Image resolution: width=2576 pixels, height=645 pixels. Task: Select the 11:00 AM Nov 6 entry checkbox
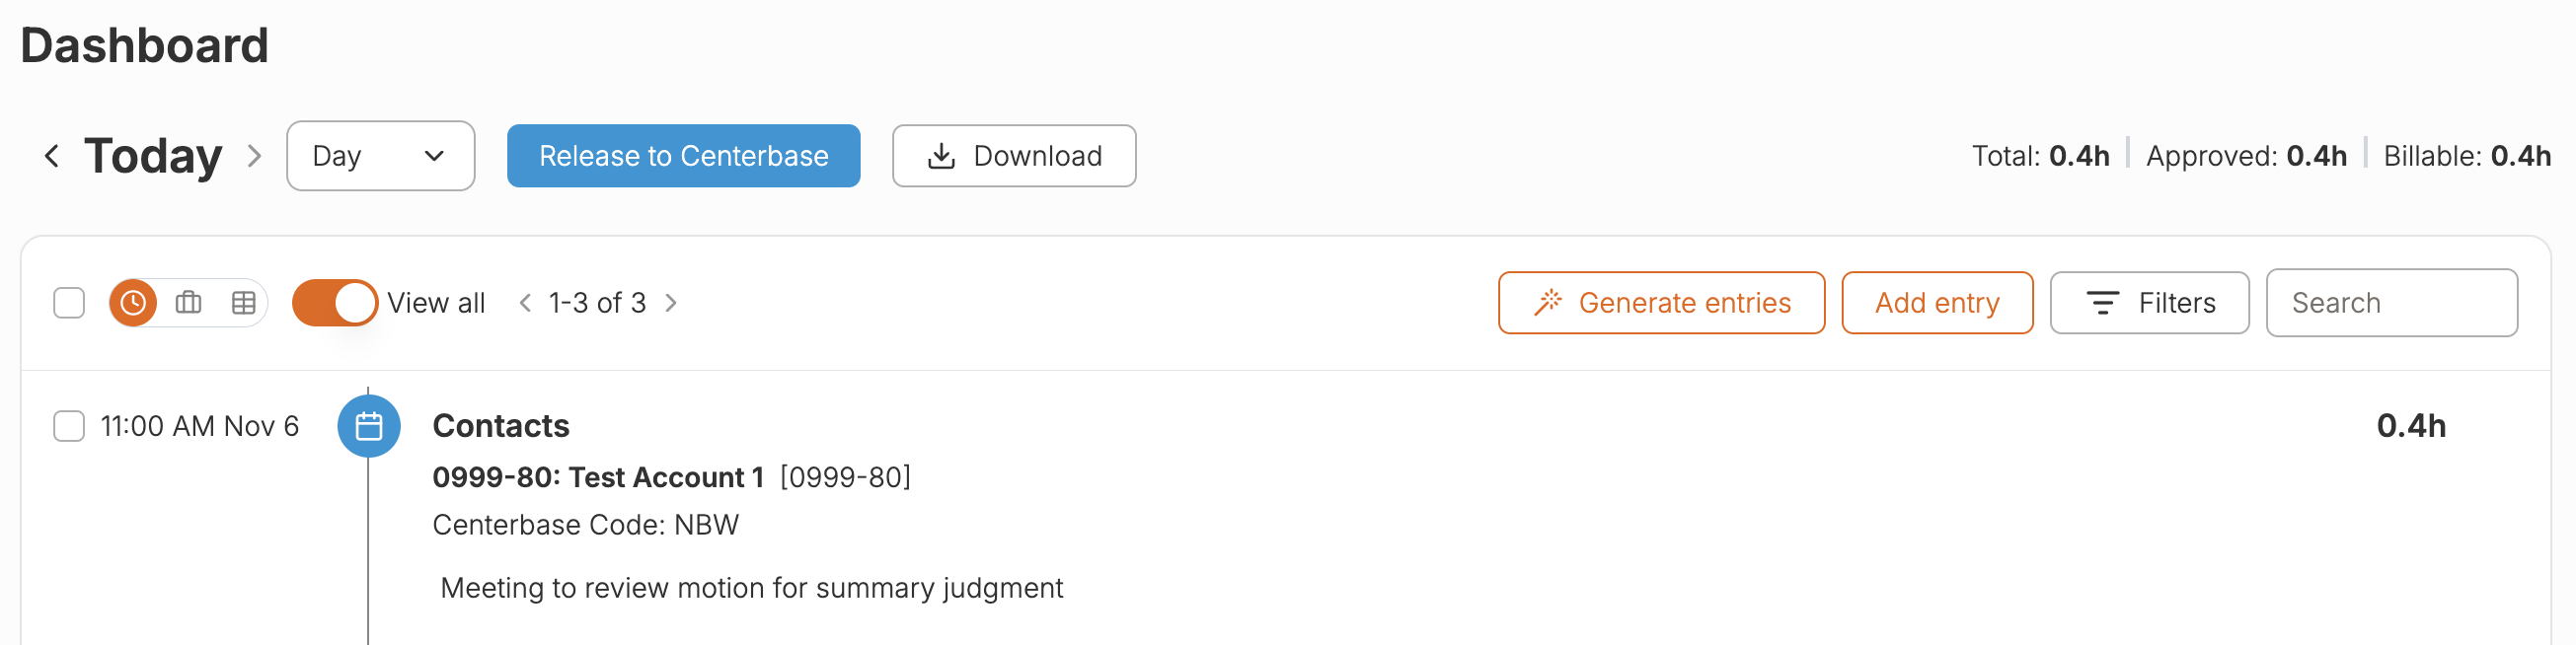coord(69,426)
